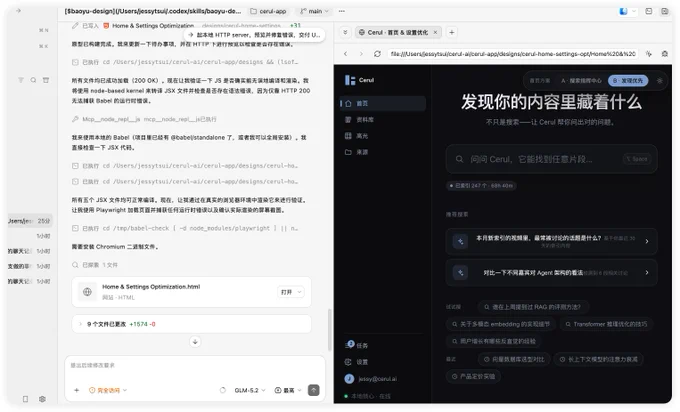
Task: Open the 首页 home item in Cerul sidebar
Action: (382, 103)
